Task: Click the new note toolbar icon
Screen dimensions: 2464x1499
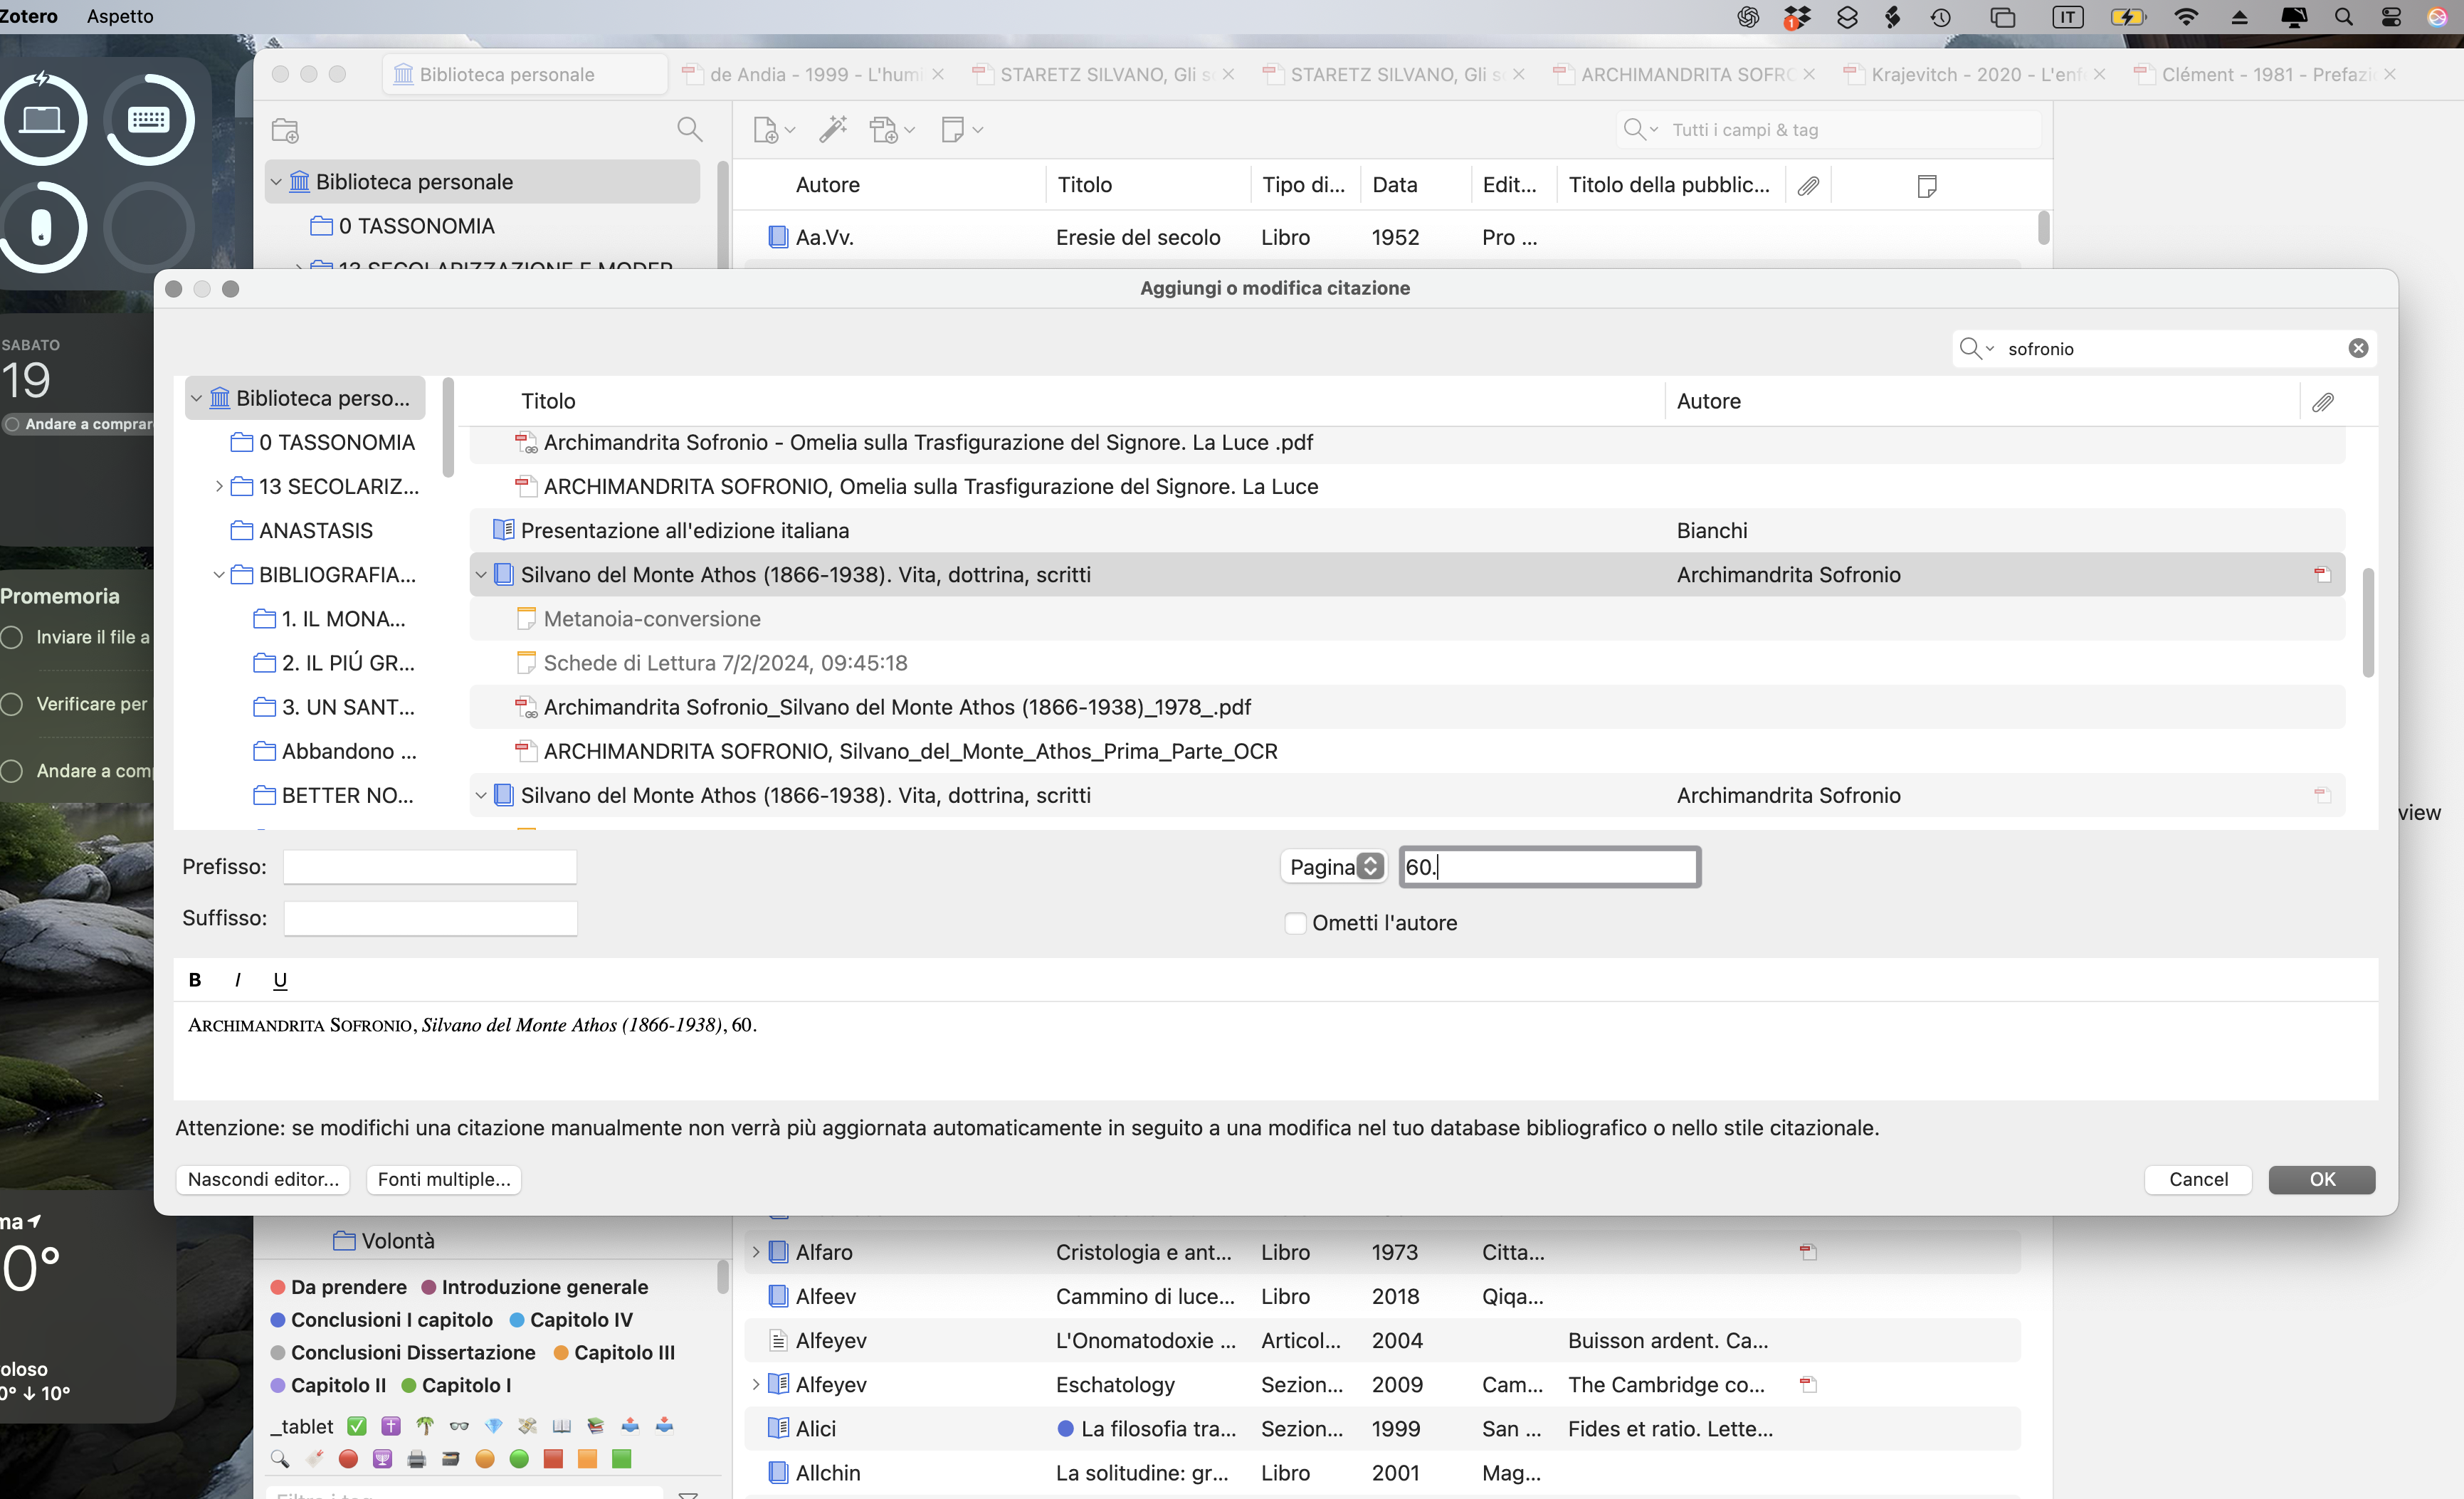Action: [x=953, y=129]
